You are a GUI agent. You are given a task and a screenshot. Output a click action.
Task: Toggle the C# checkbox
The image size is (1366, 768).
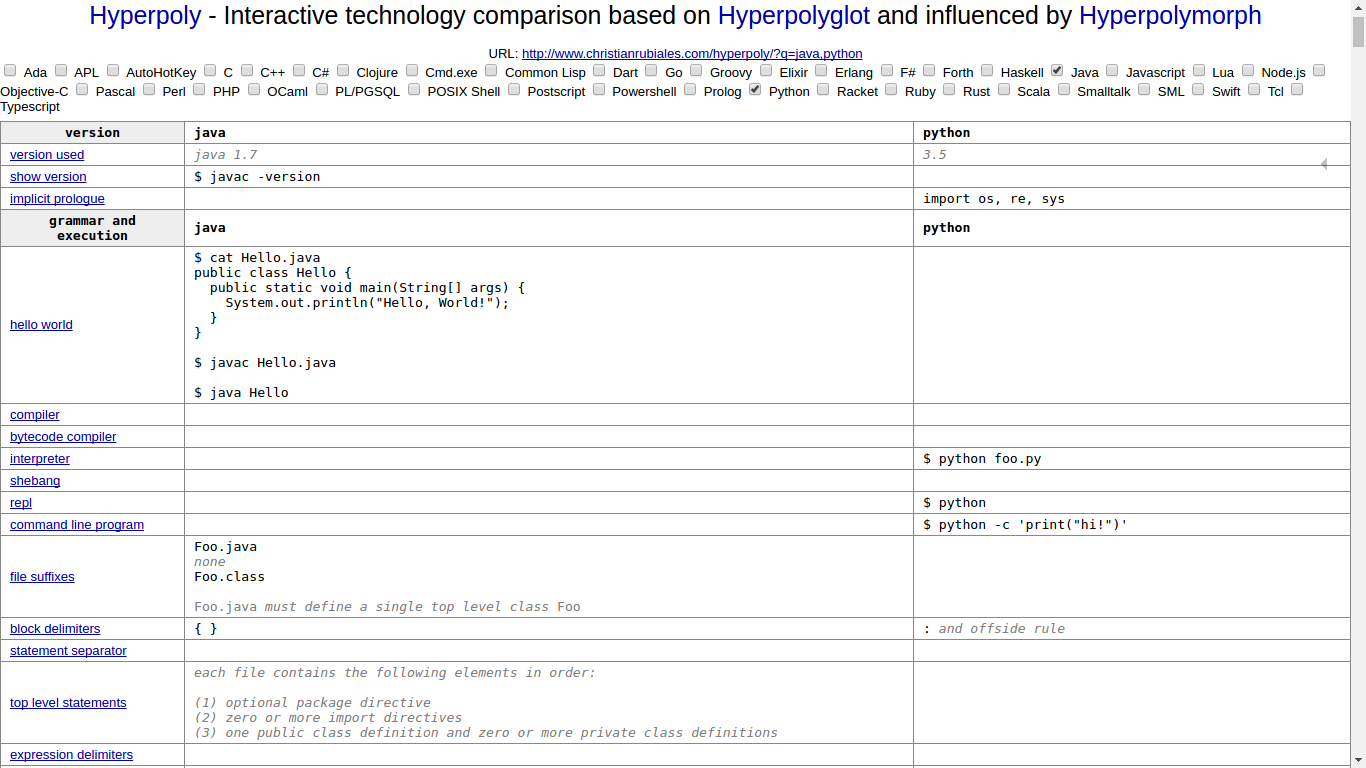299,70
